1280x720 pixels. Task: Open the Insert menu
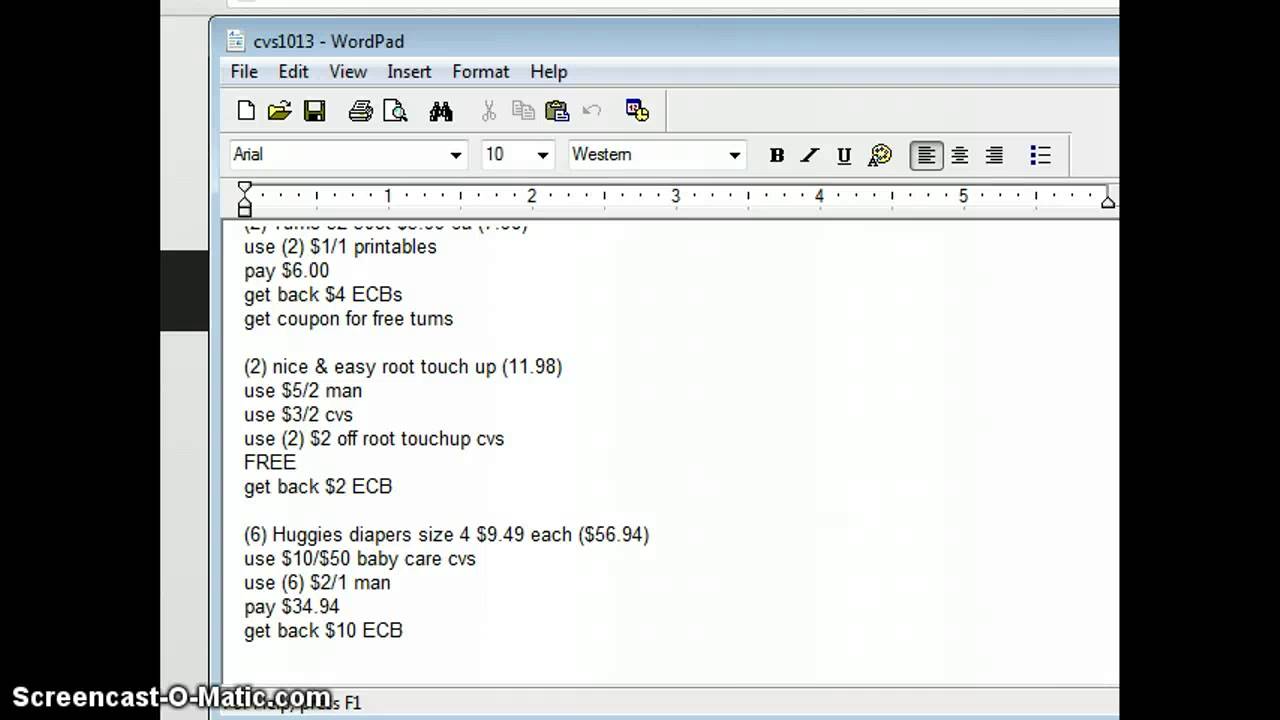pos(409,72)
